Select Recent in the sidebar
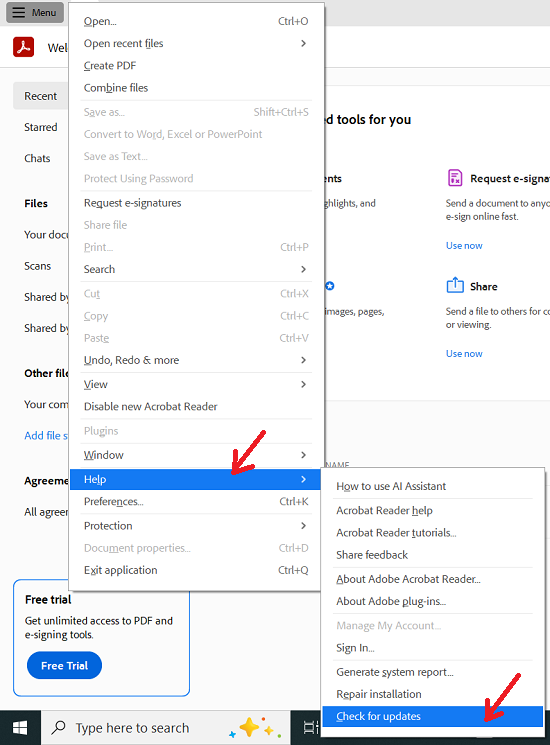The height and width of the screenshot is (745, 550). point(41,96)
